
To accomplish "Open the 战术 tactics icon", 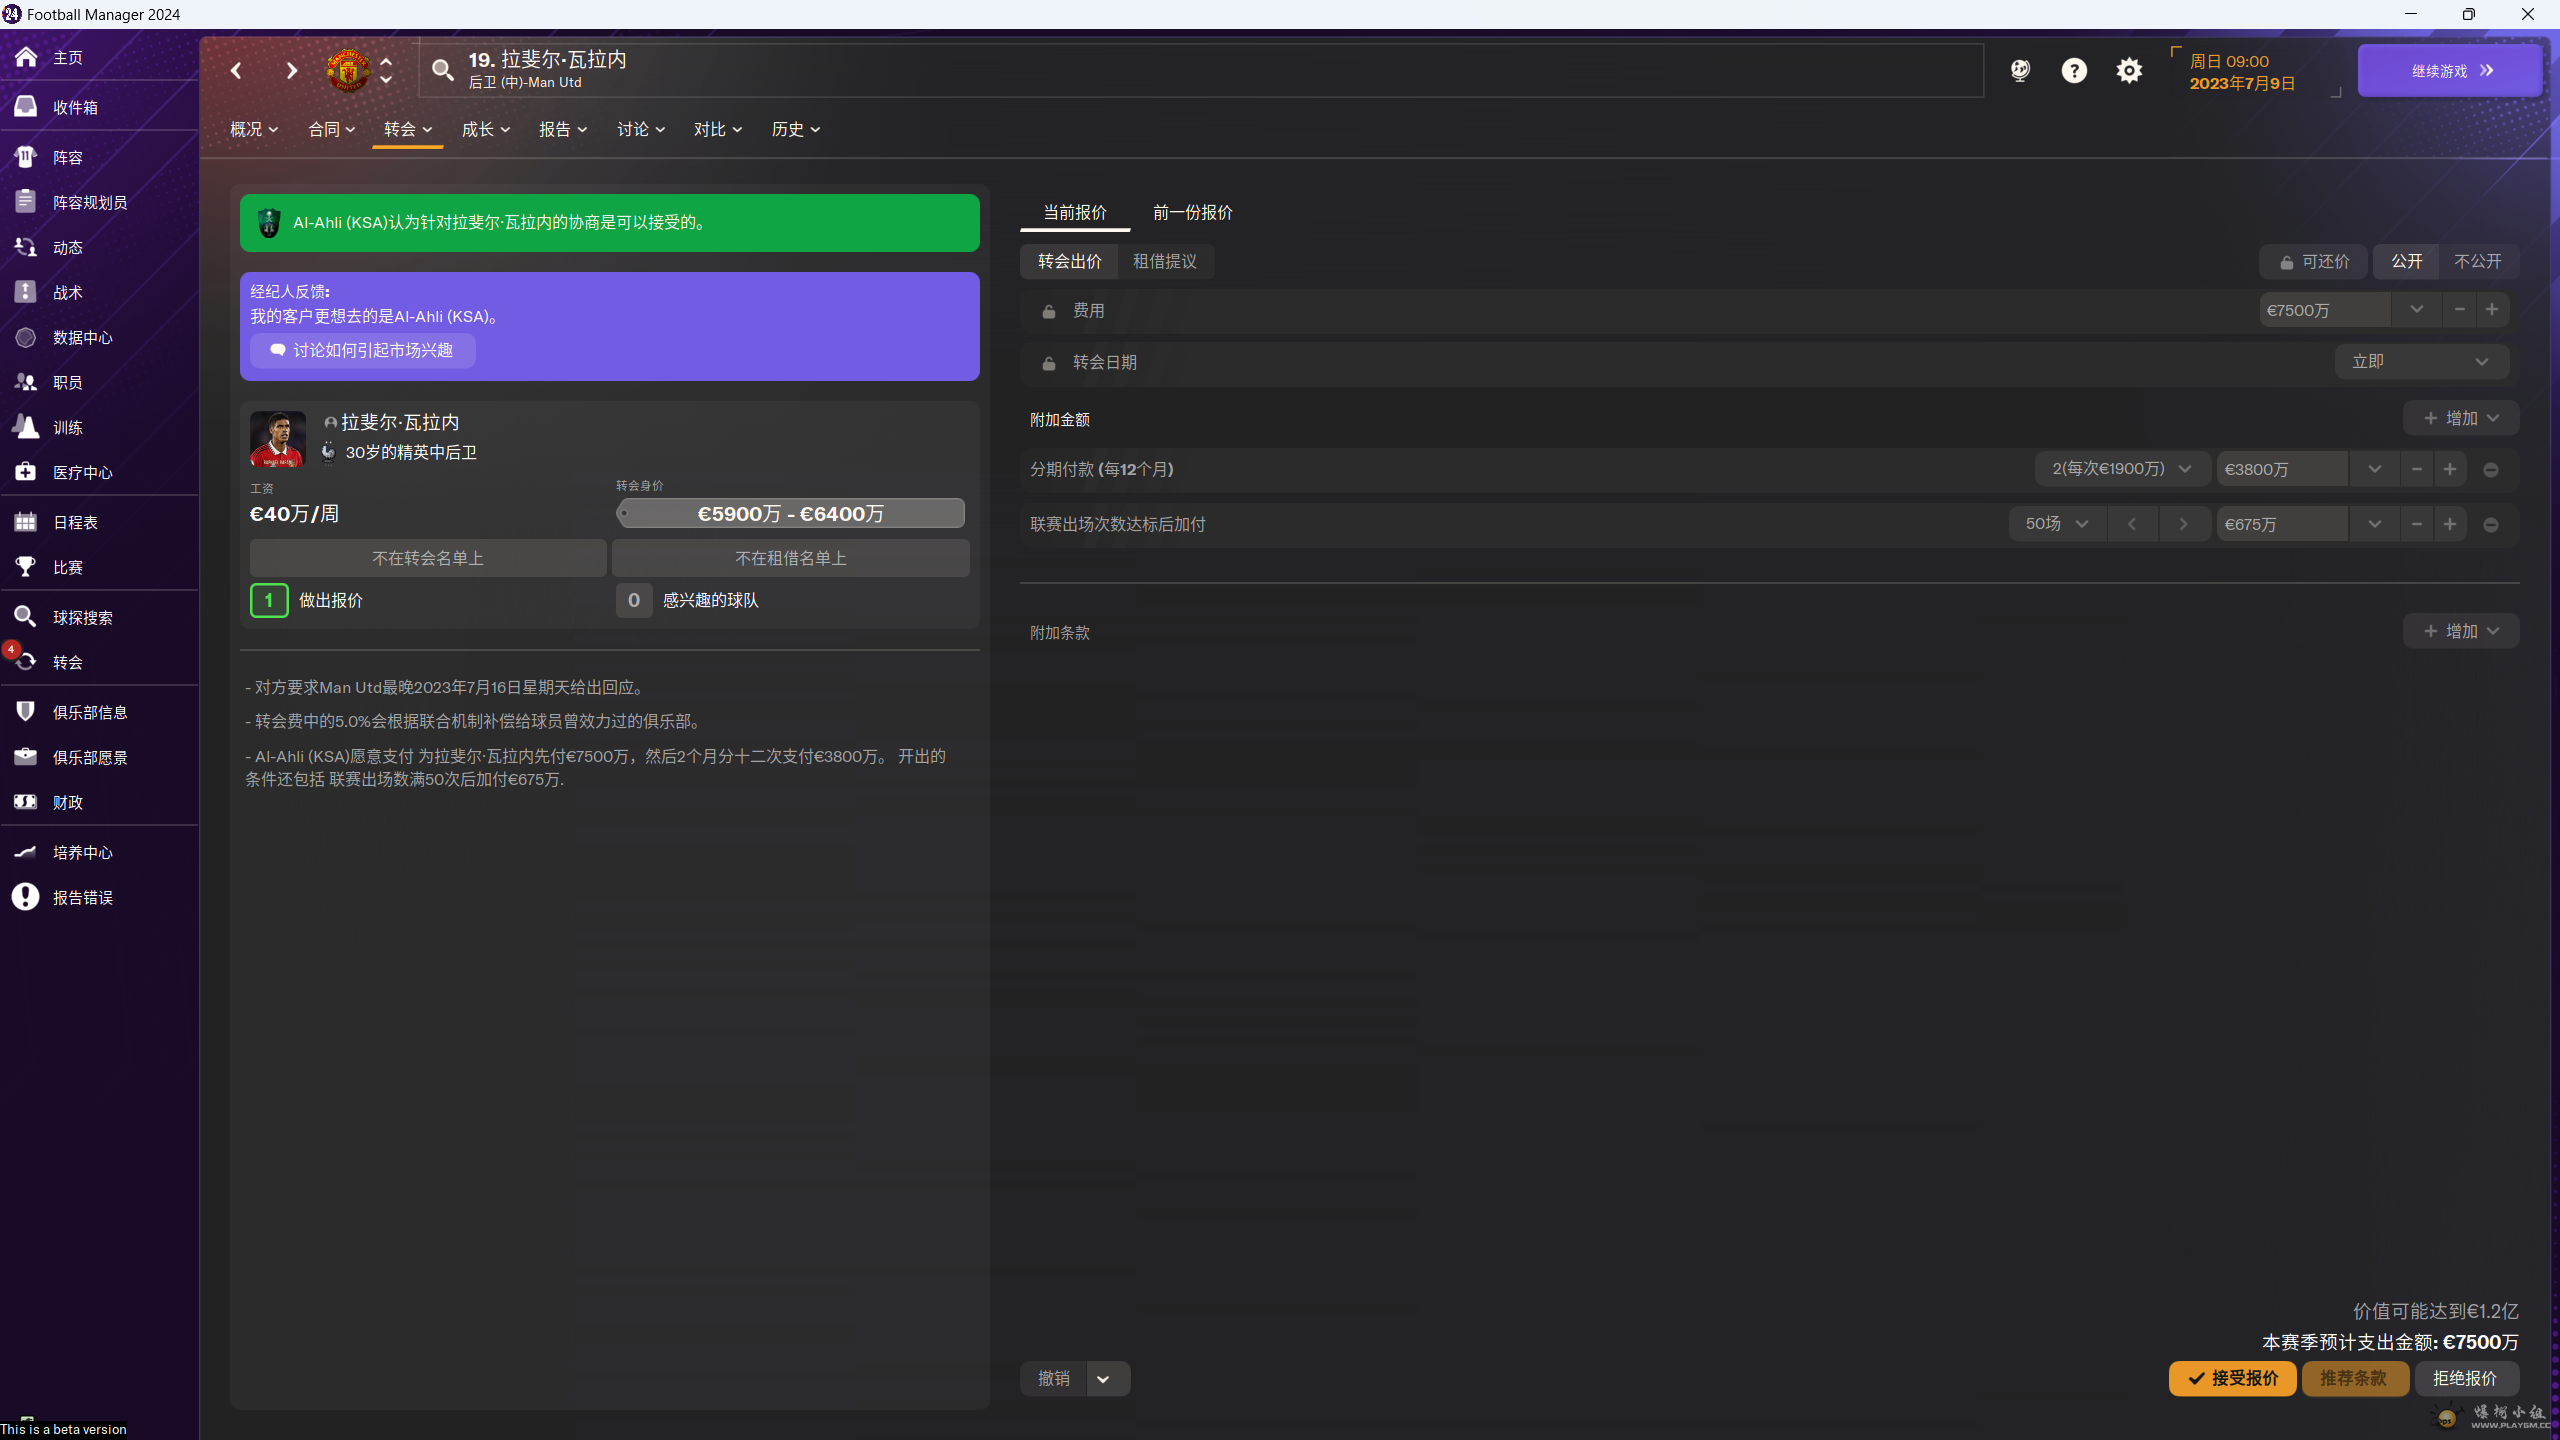I will point(26,292).
